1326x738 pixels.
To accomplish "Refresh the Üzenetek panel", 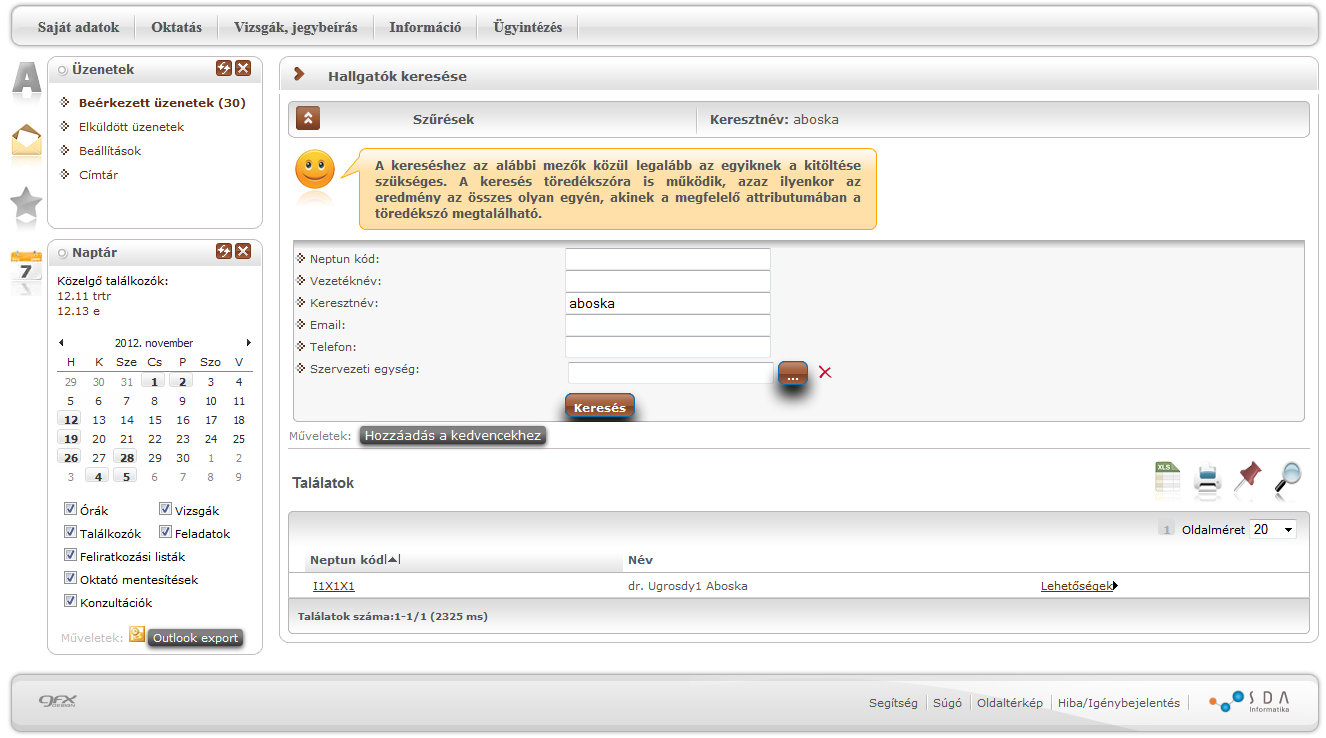I will pos(224,68).
